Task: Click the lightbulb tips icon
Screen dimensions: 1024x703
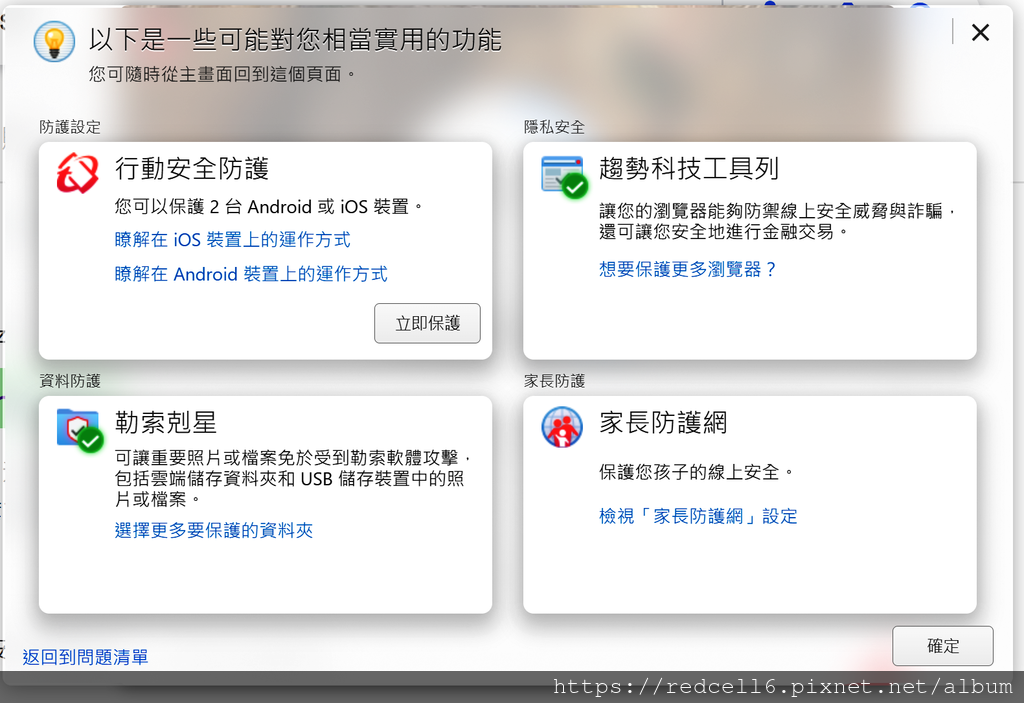Action: (x=54, y=41)
